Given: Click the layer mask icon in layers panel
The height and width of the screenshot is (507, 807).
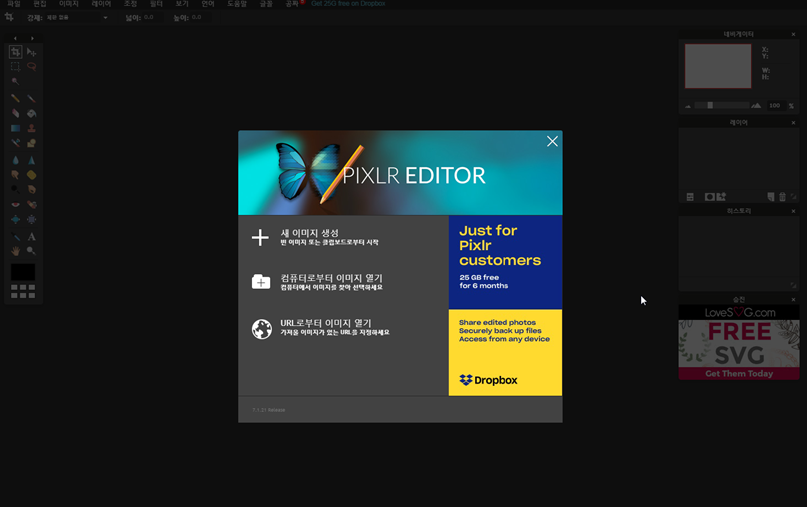Looking at the screenshot, I should point(710,197).
